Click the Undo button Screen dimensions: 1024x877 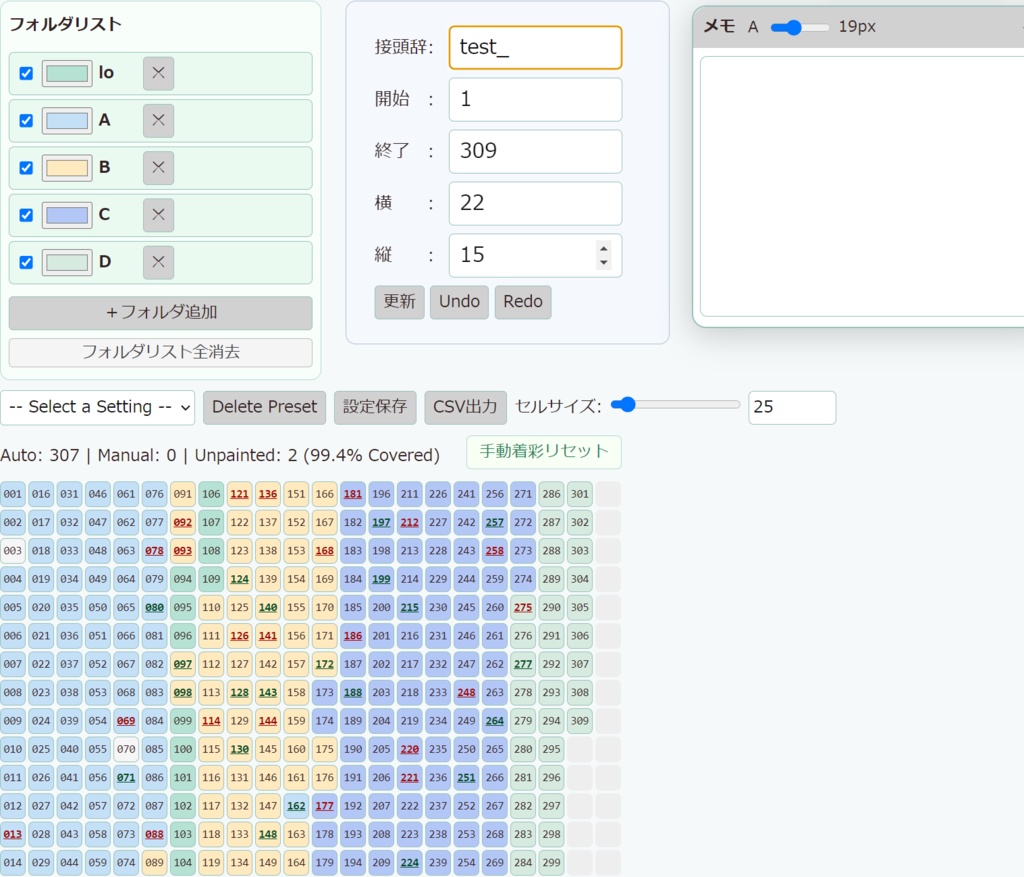[459, 302]
